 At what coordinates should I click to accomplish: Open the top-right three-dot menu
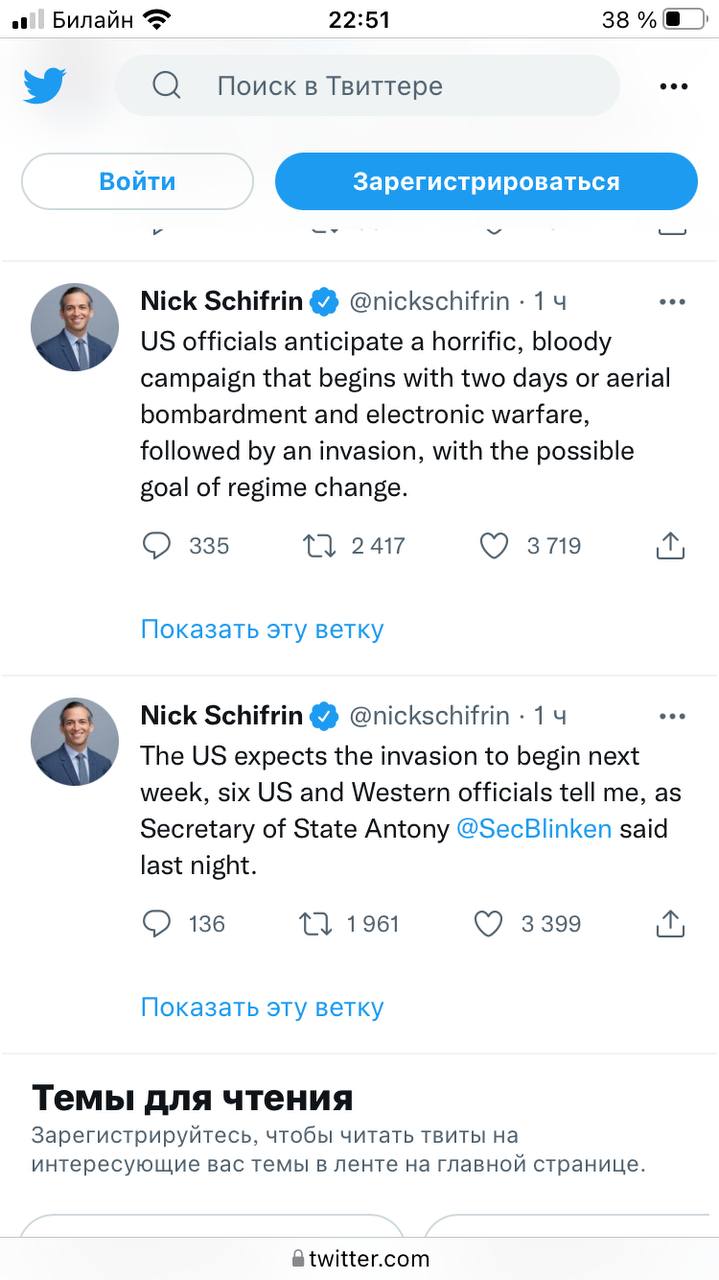(673, 87)
